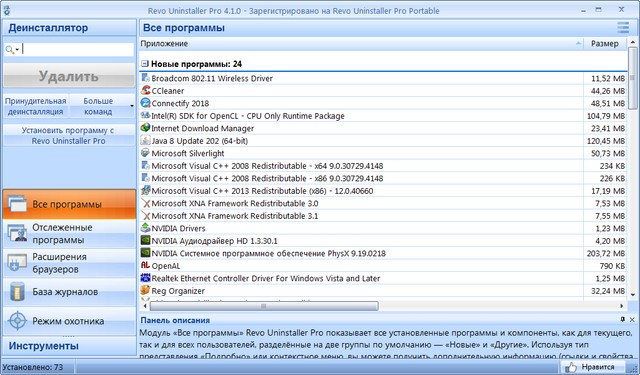Click Установить программу с Revo Uninstaller Pro
Image resolution: width=640 pixels, height=375 pixels.
[69, 135]
